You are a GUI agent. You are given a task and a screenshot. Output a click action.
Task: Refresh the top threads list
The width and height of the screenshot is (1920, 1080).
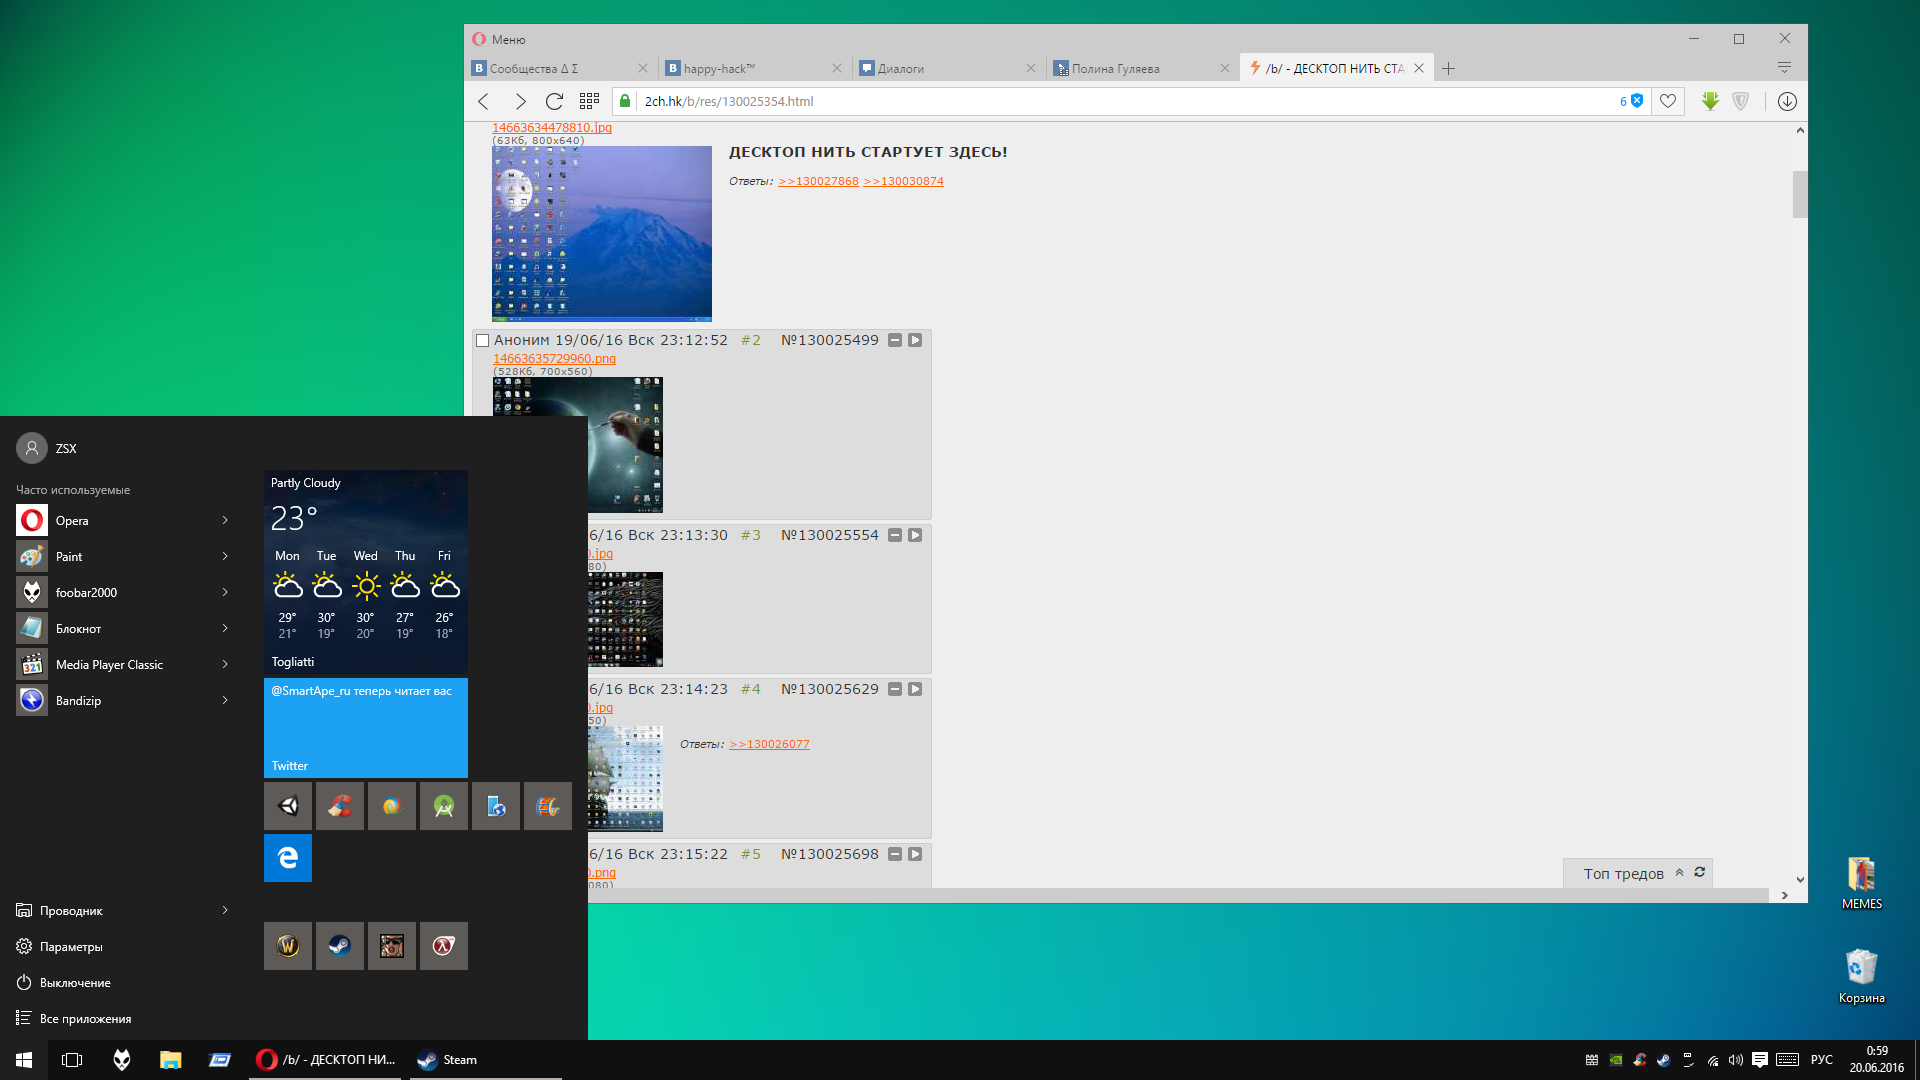[x=1699, y=873]
